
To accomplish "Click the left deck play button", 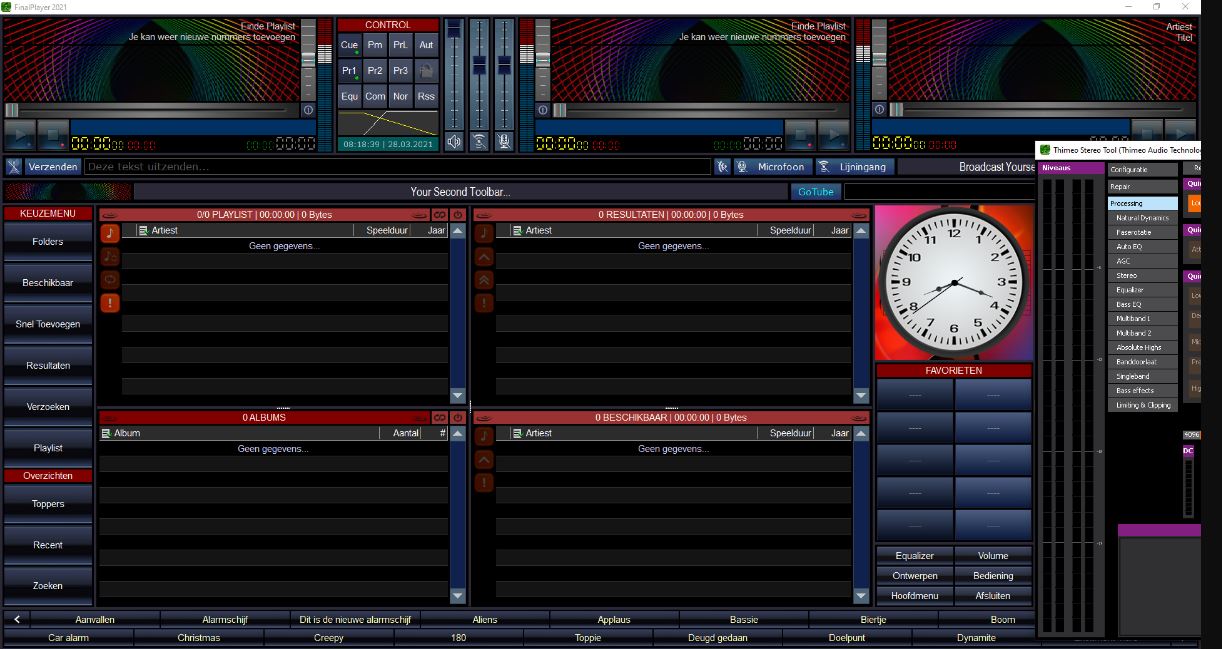I will 19,135.
